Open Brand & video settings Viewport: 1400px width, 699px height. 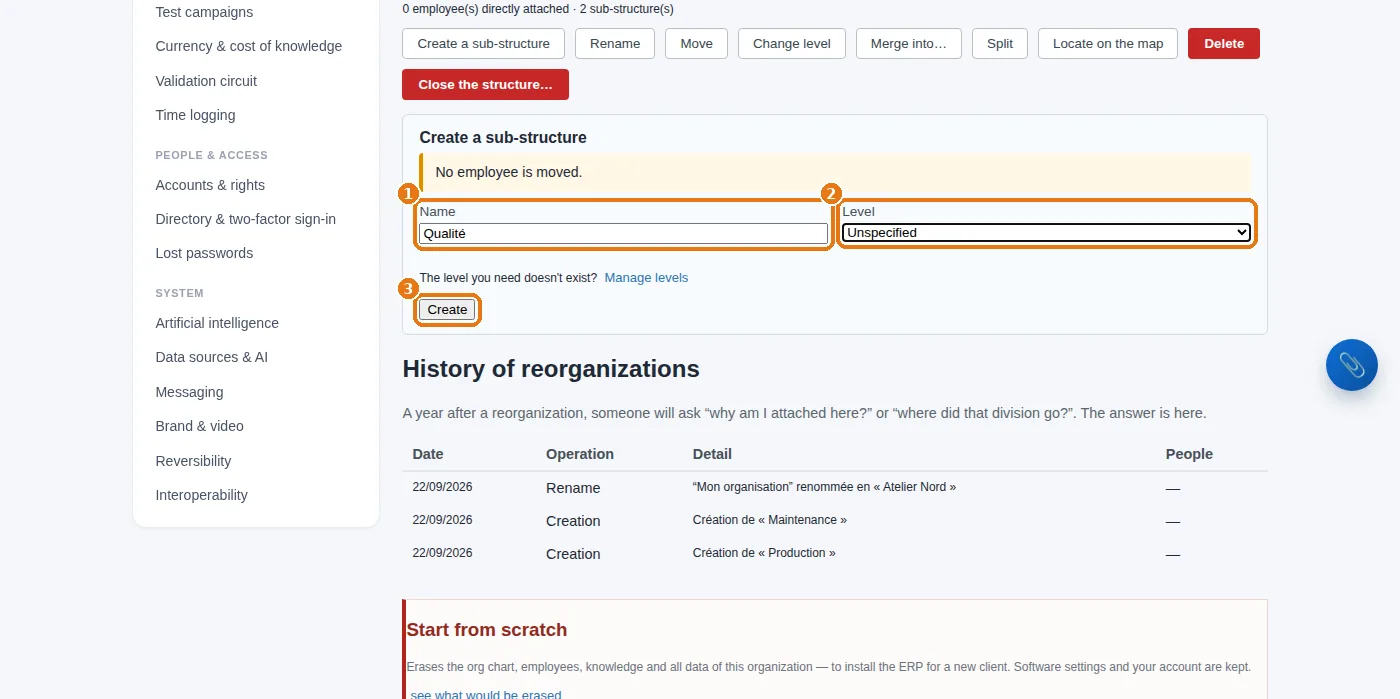point(200,426)
